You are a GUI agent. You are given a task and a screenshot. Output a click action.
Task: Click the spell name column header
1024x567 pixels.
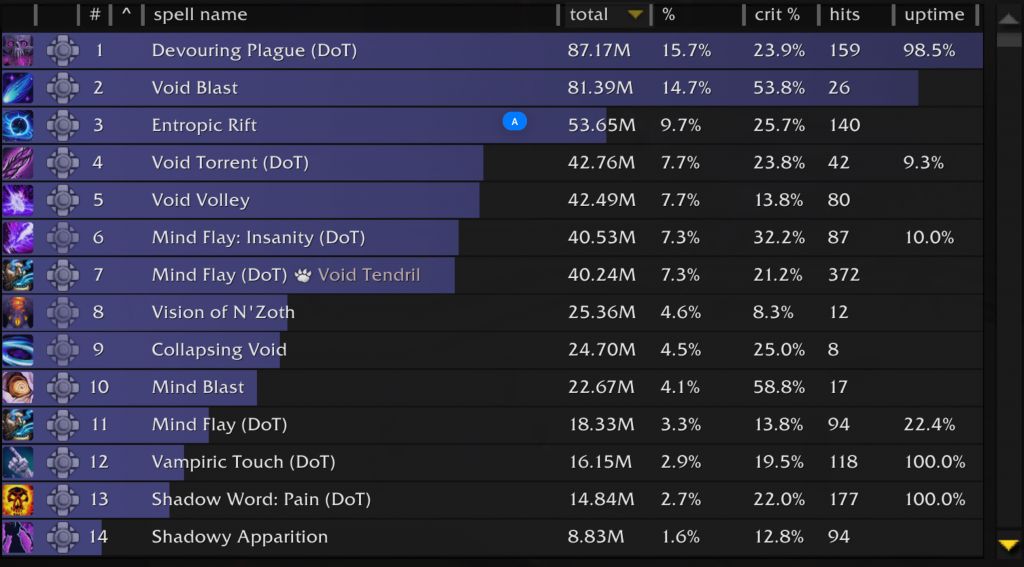point(200,15)
